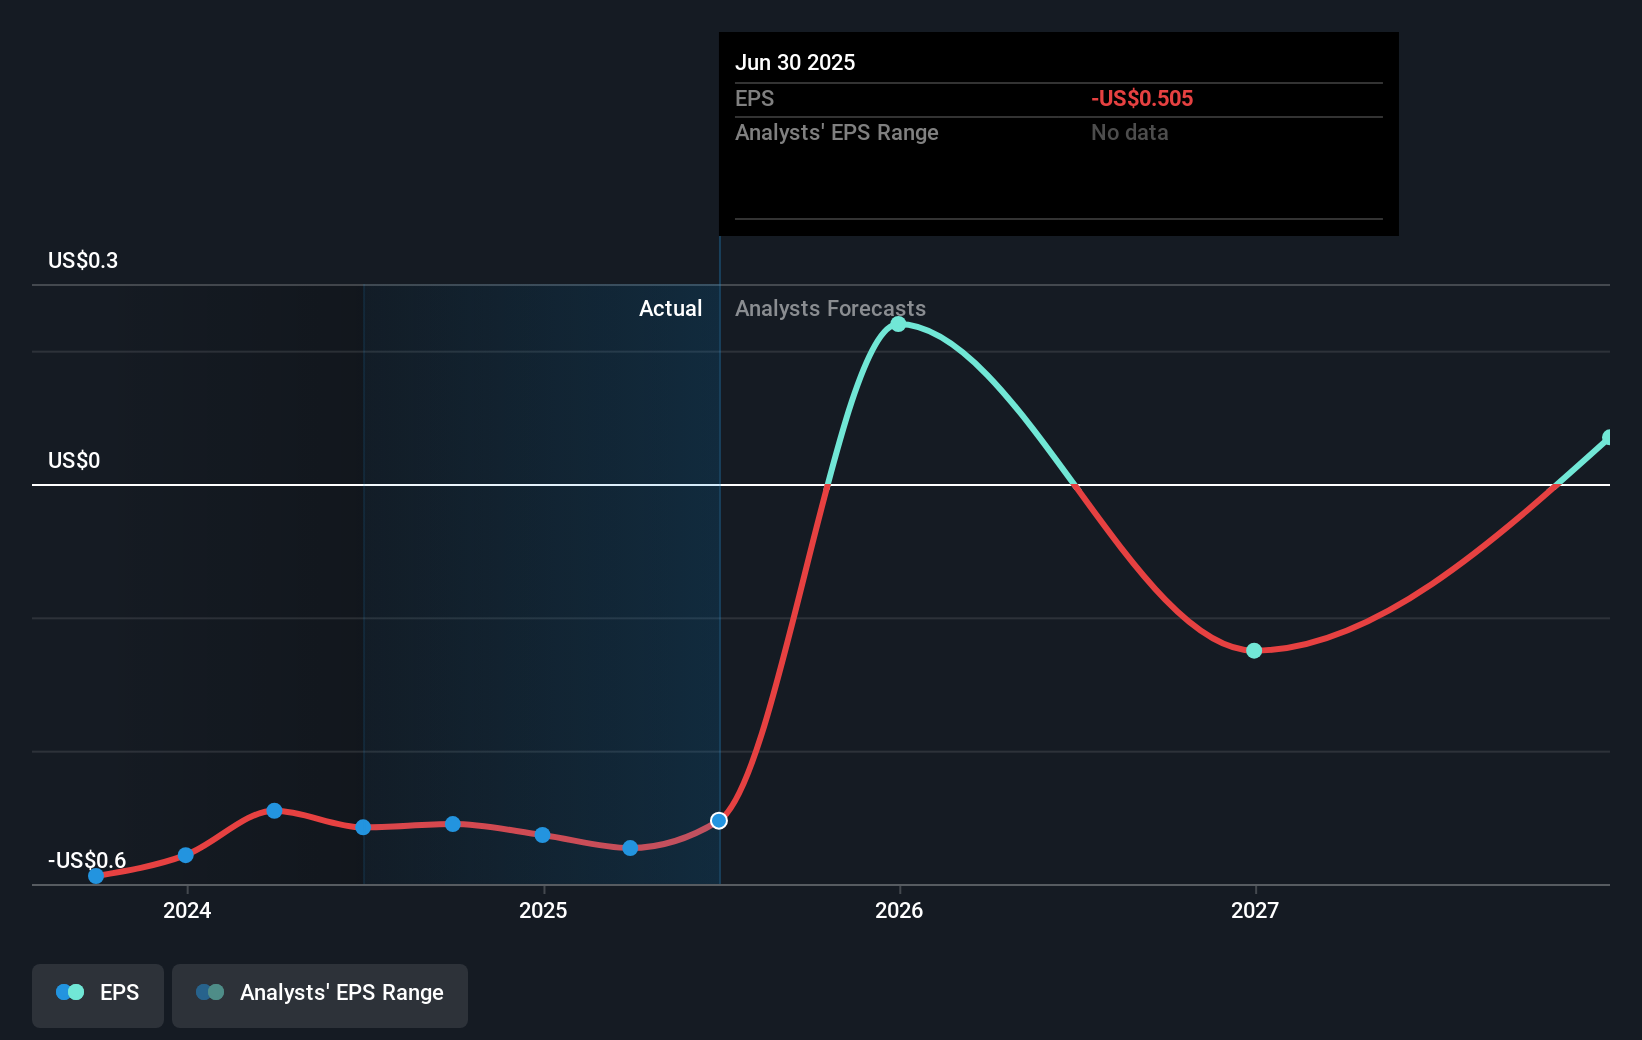Click the US$0.3 axis label

click(x=83, y=261)
